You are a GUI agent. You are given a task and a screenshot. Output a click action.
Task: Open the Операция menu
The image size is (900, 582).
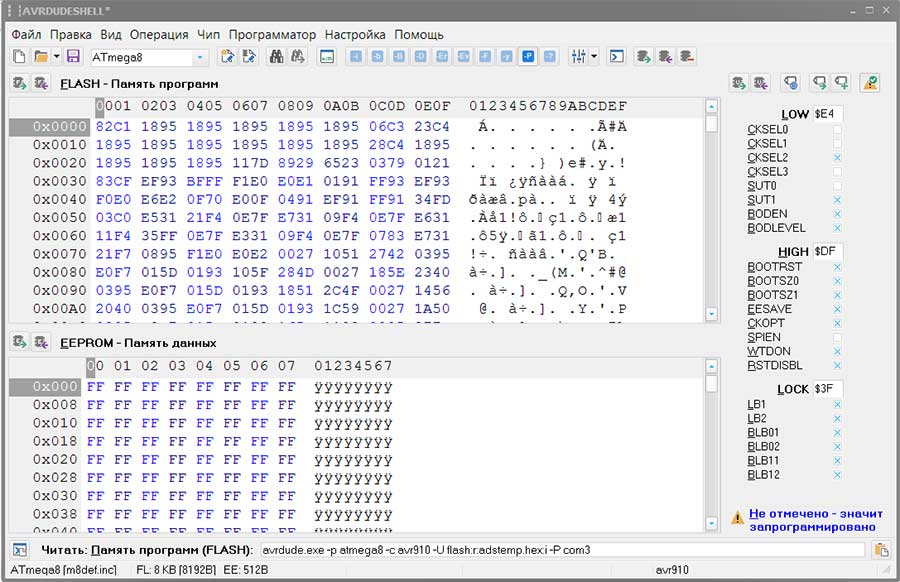tap(159, 34)
